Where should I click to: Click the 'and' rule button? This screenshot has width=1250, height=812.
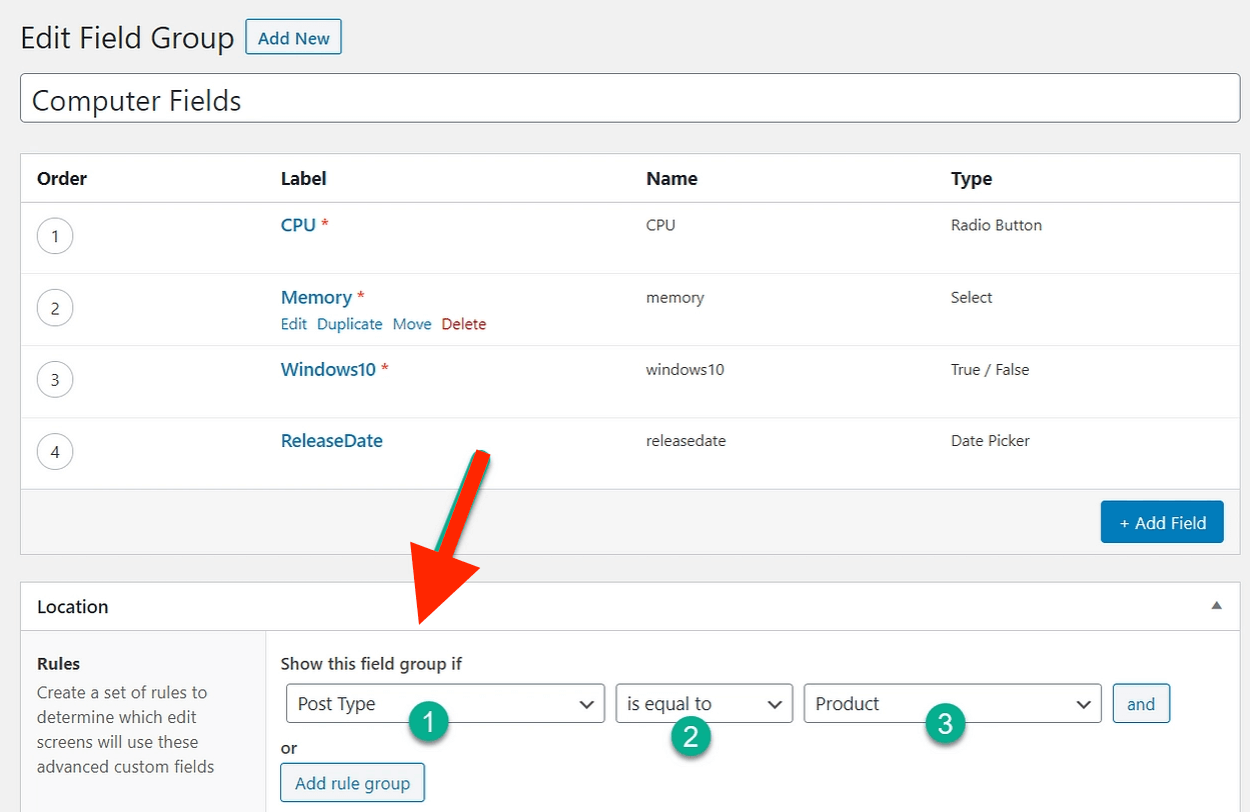point(1140,704)
